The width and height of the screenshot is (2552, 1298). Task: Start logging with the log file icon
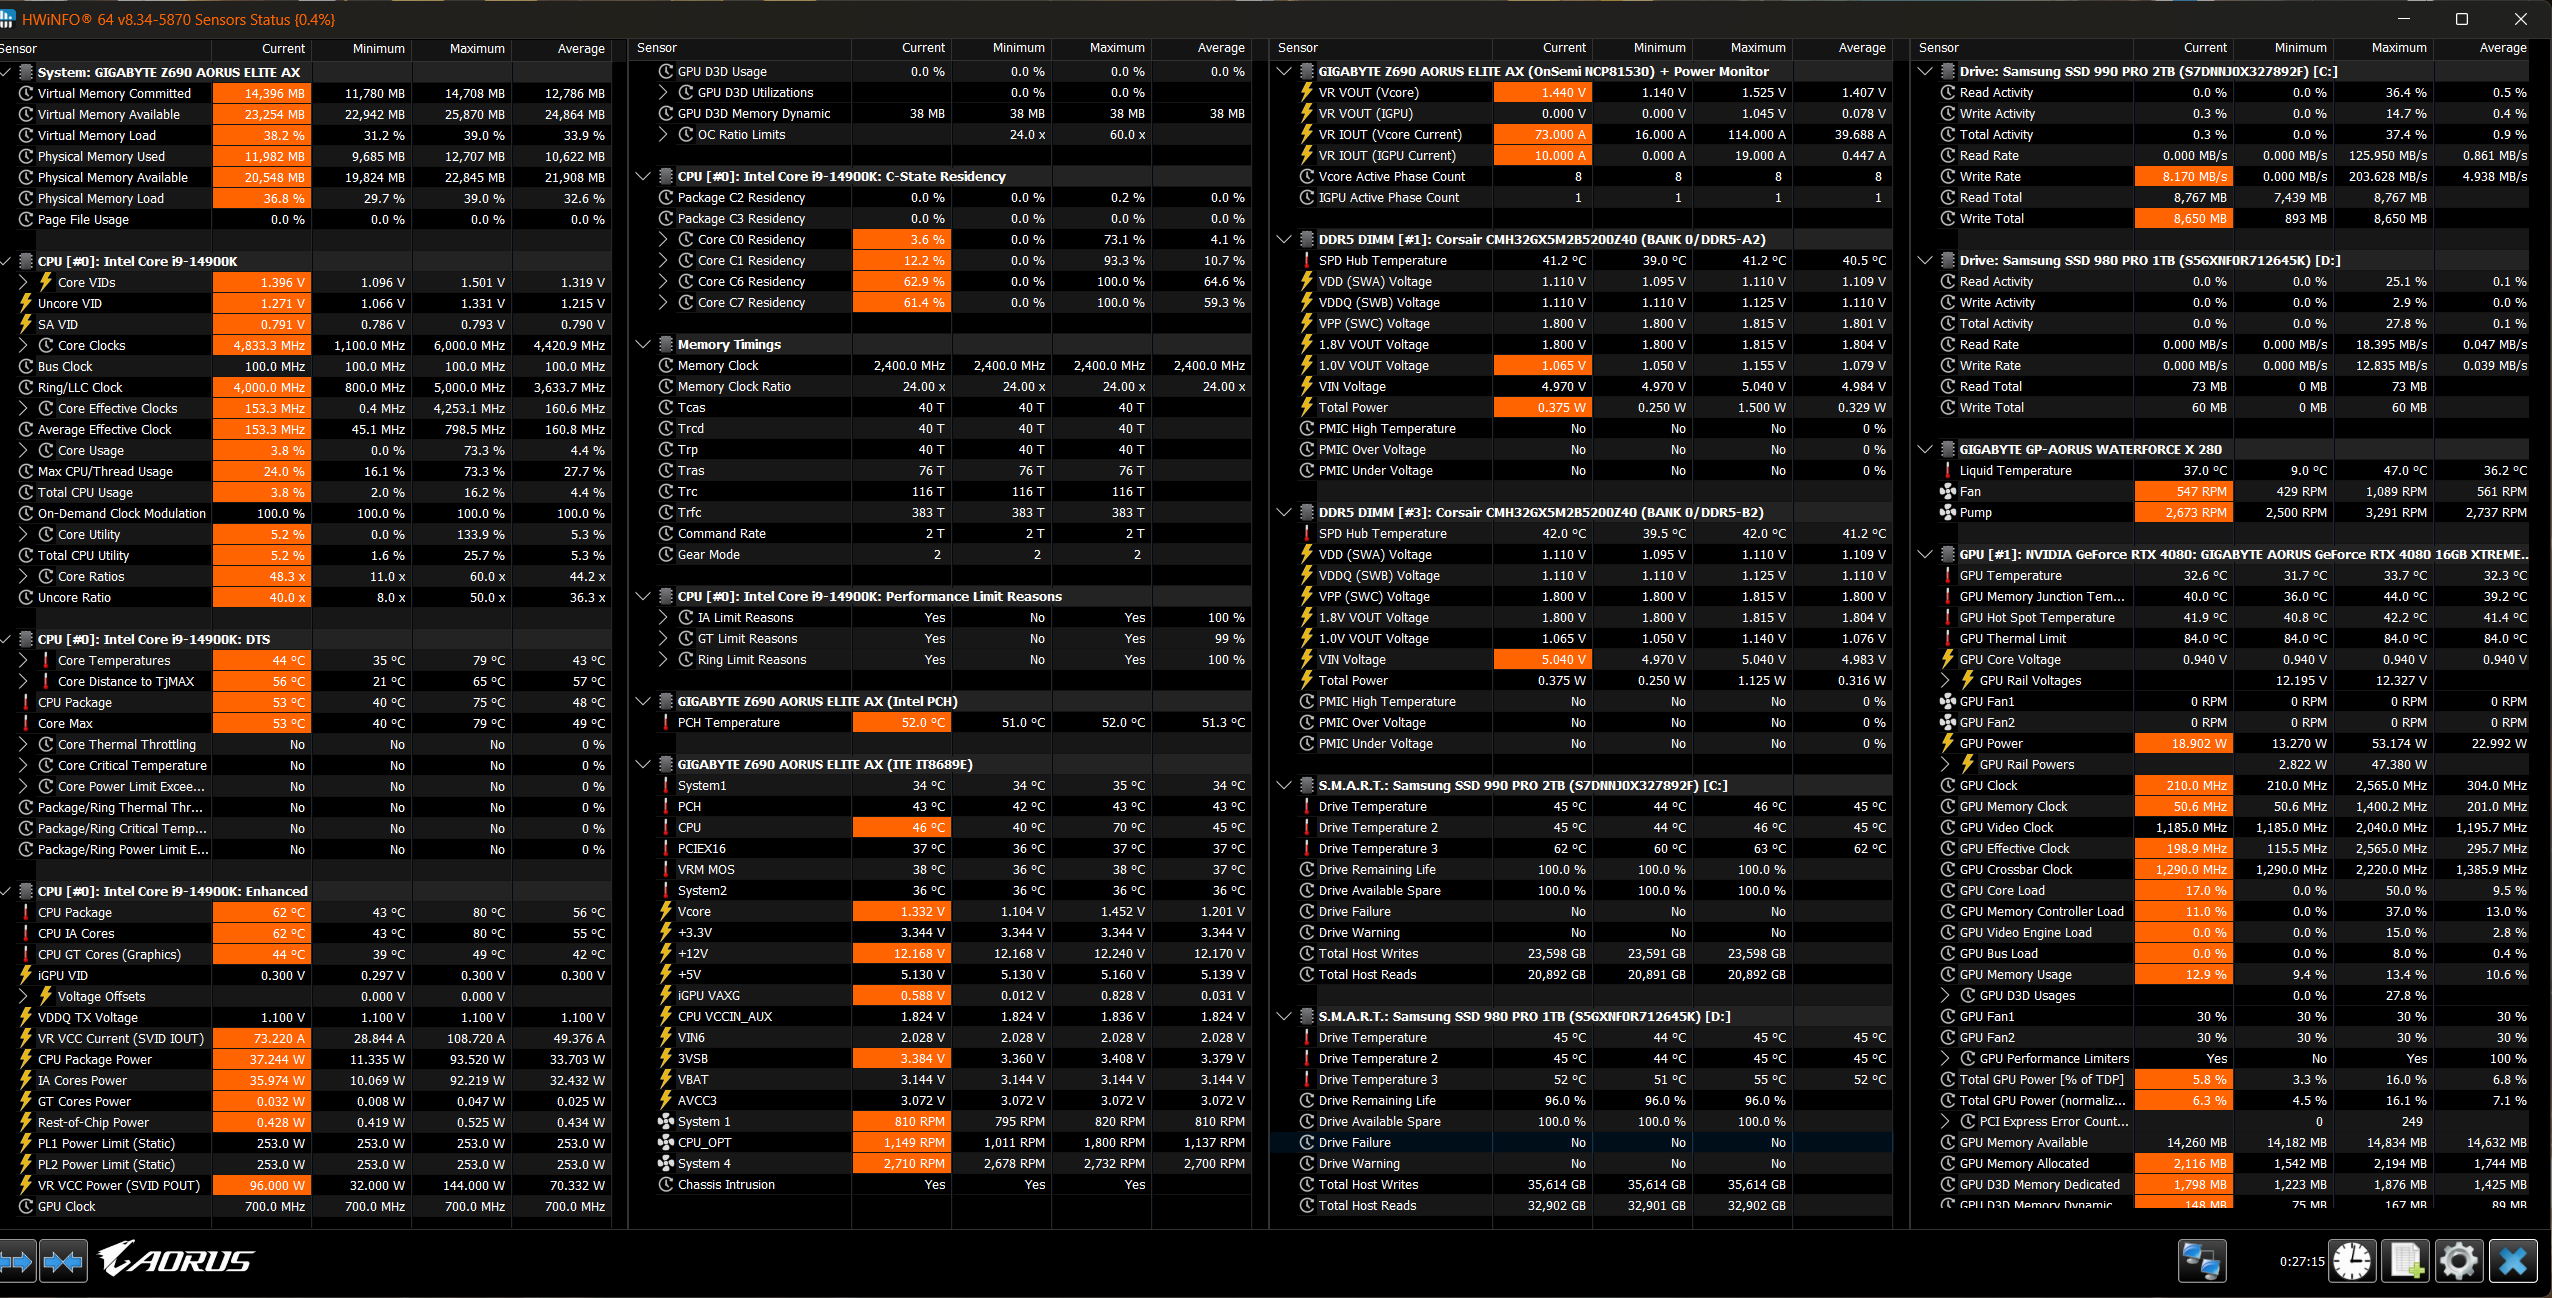point(2406,1261)
